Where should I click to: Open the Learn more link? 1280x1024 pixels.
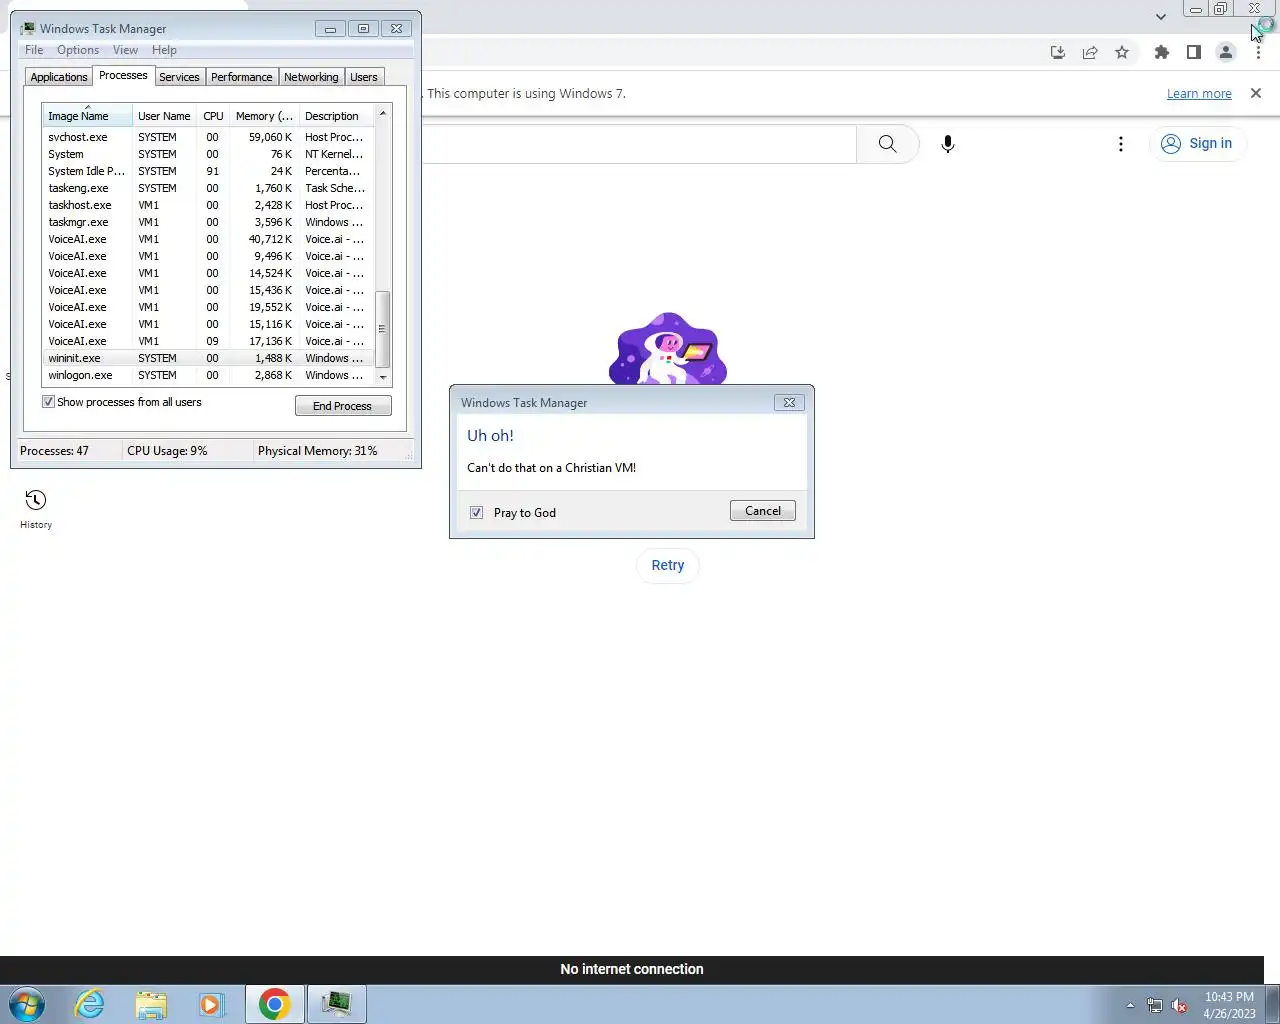click(1199, 93)
